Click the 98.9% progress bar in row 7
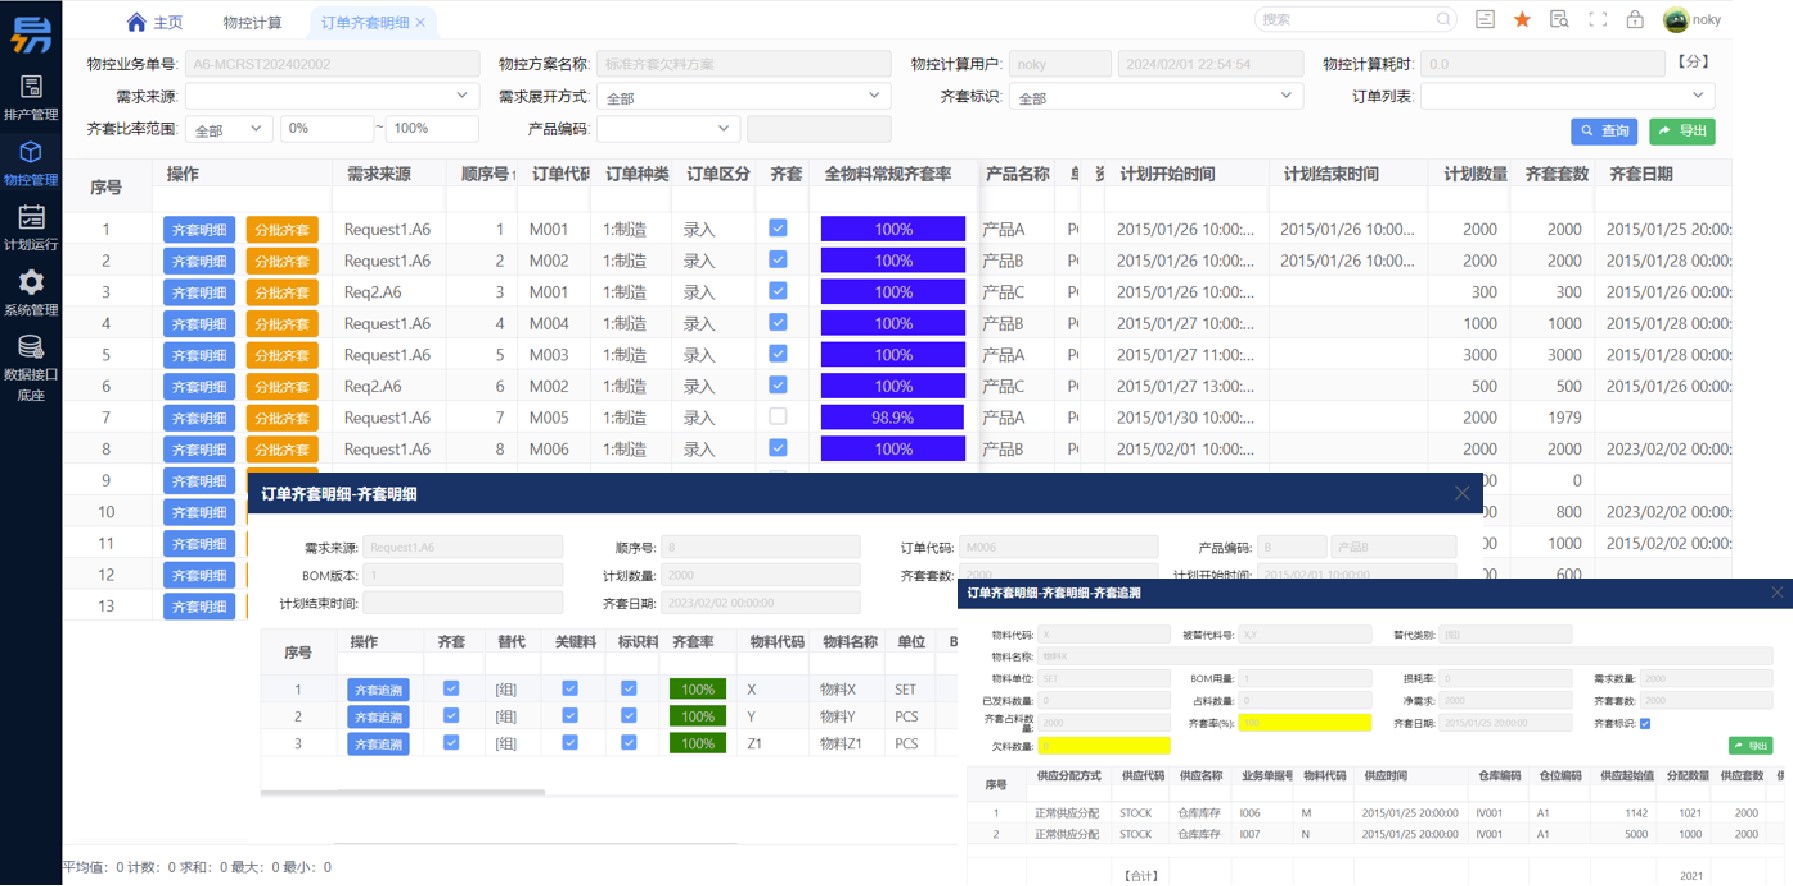The width and height of the screenshot is (1793, 886). [x=892, y=418]
